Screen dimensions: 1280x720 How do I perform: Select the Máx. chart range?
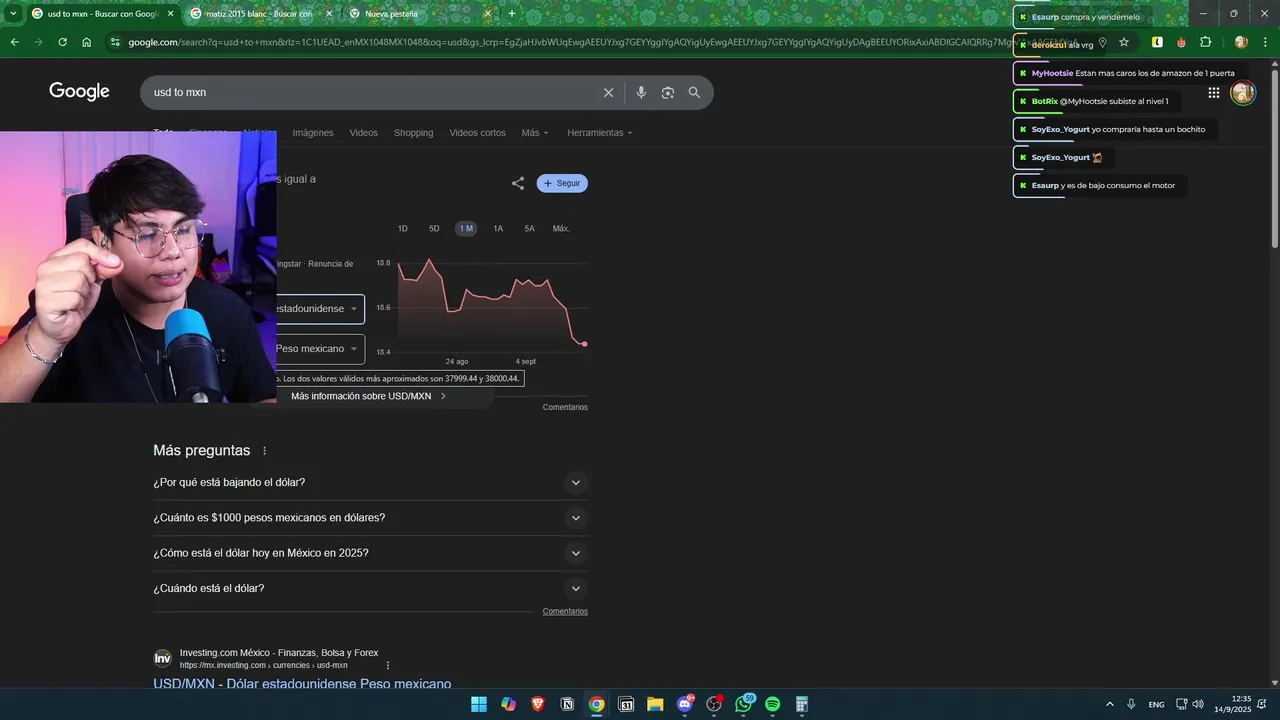coord(561,229)
